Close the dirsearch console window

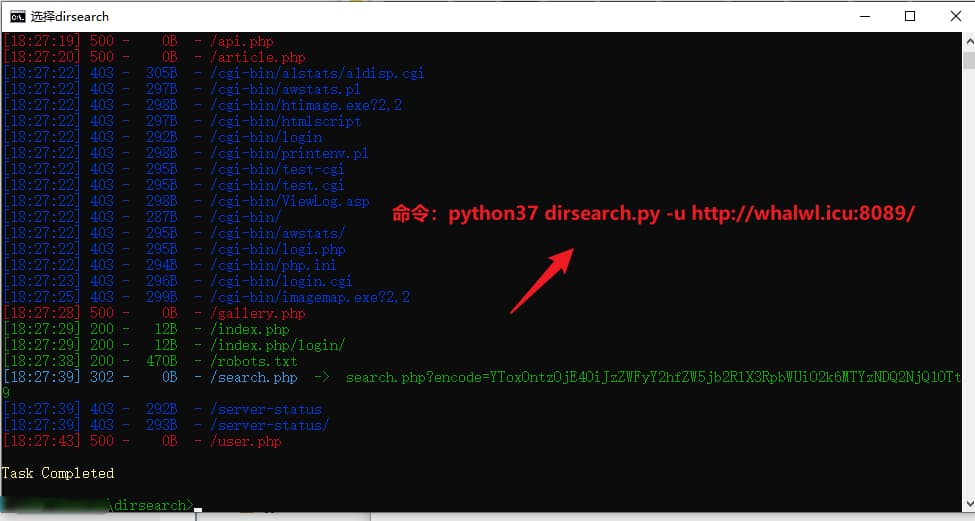click(x=956, y=16)
